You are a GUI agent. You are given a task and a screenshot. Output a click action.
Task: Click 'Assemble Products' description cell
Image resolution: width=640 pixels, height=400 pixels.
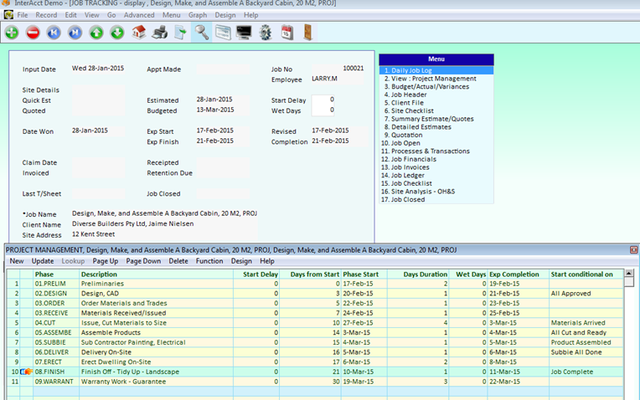point(156,333)
